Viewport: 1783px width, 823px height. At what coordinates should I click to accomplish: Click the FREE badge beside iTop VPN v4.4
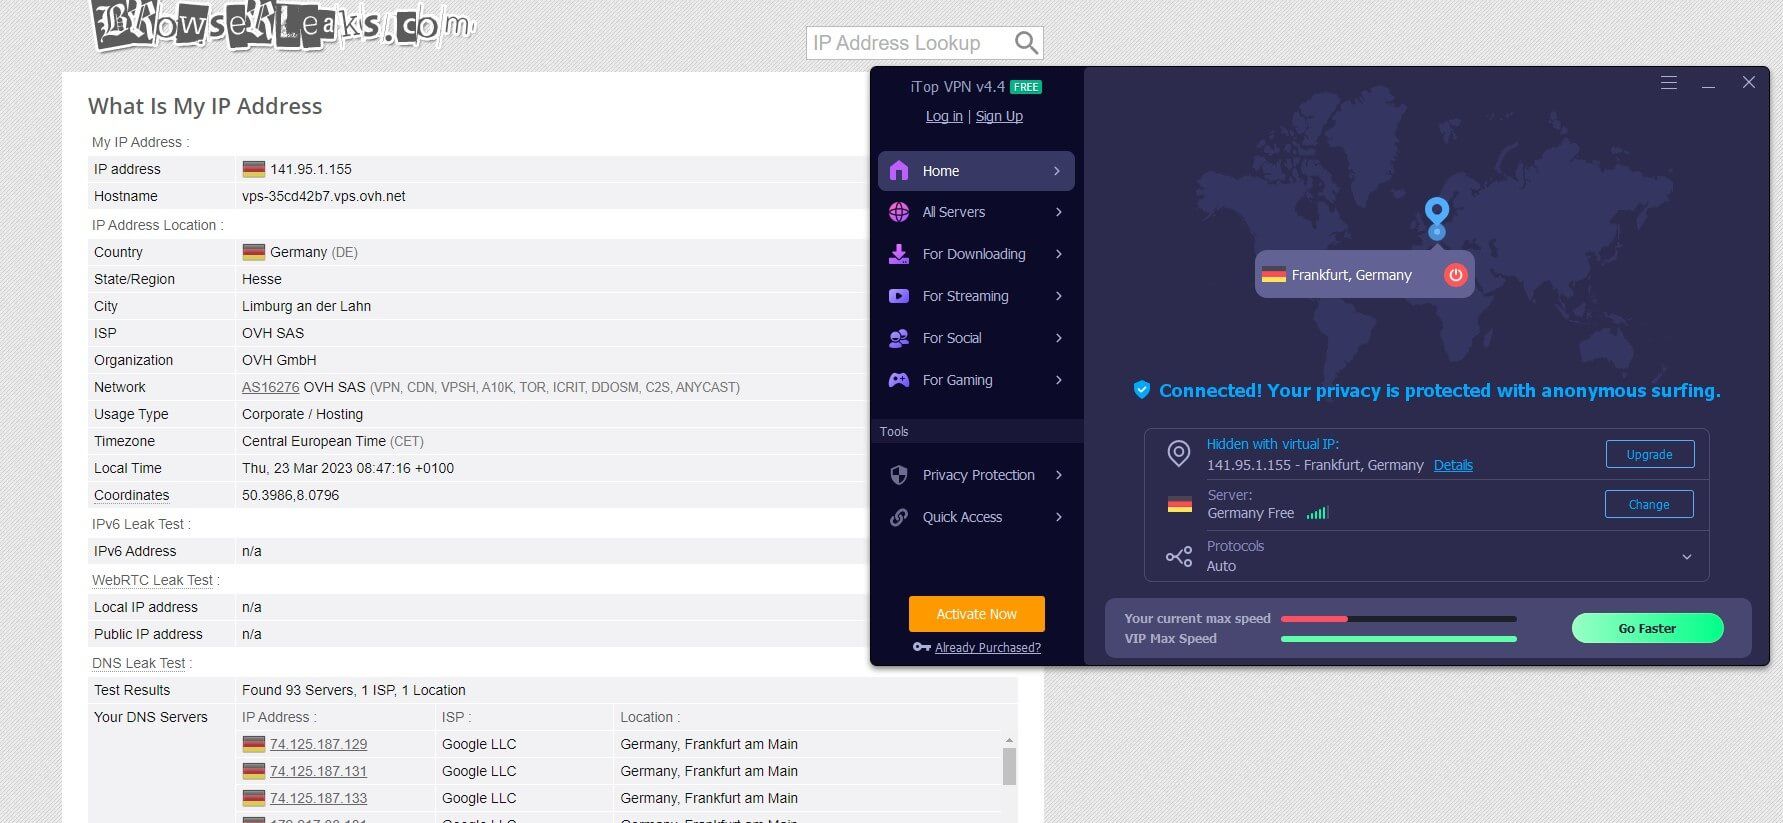[x=1026, y=87]
